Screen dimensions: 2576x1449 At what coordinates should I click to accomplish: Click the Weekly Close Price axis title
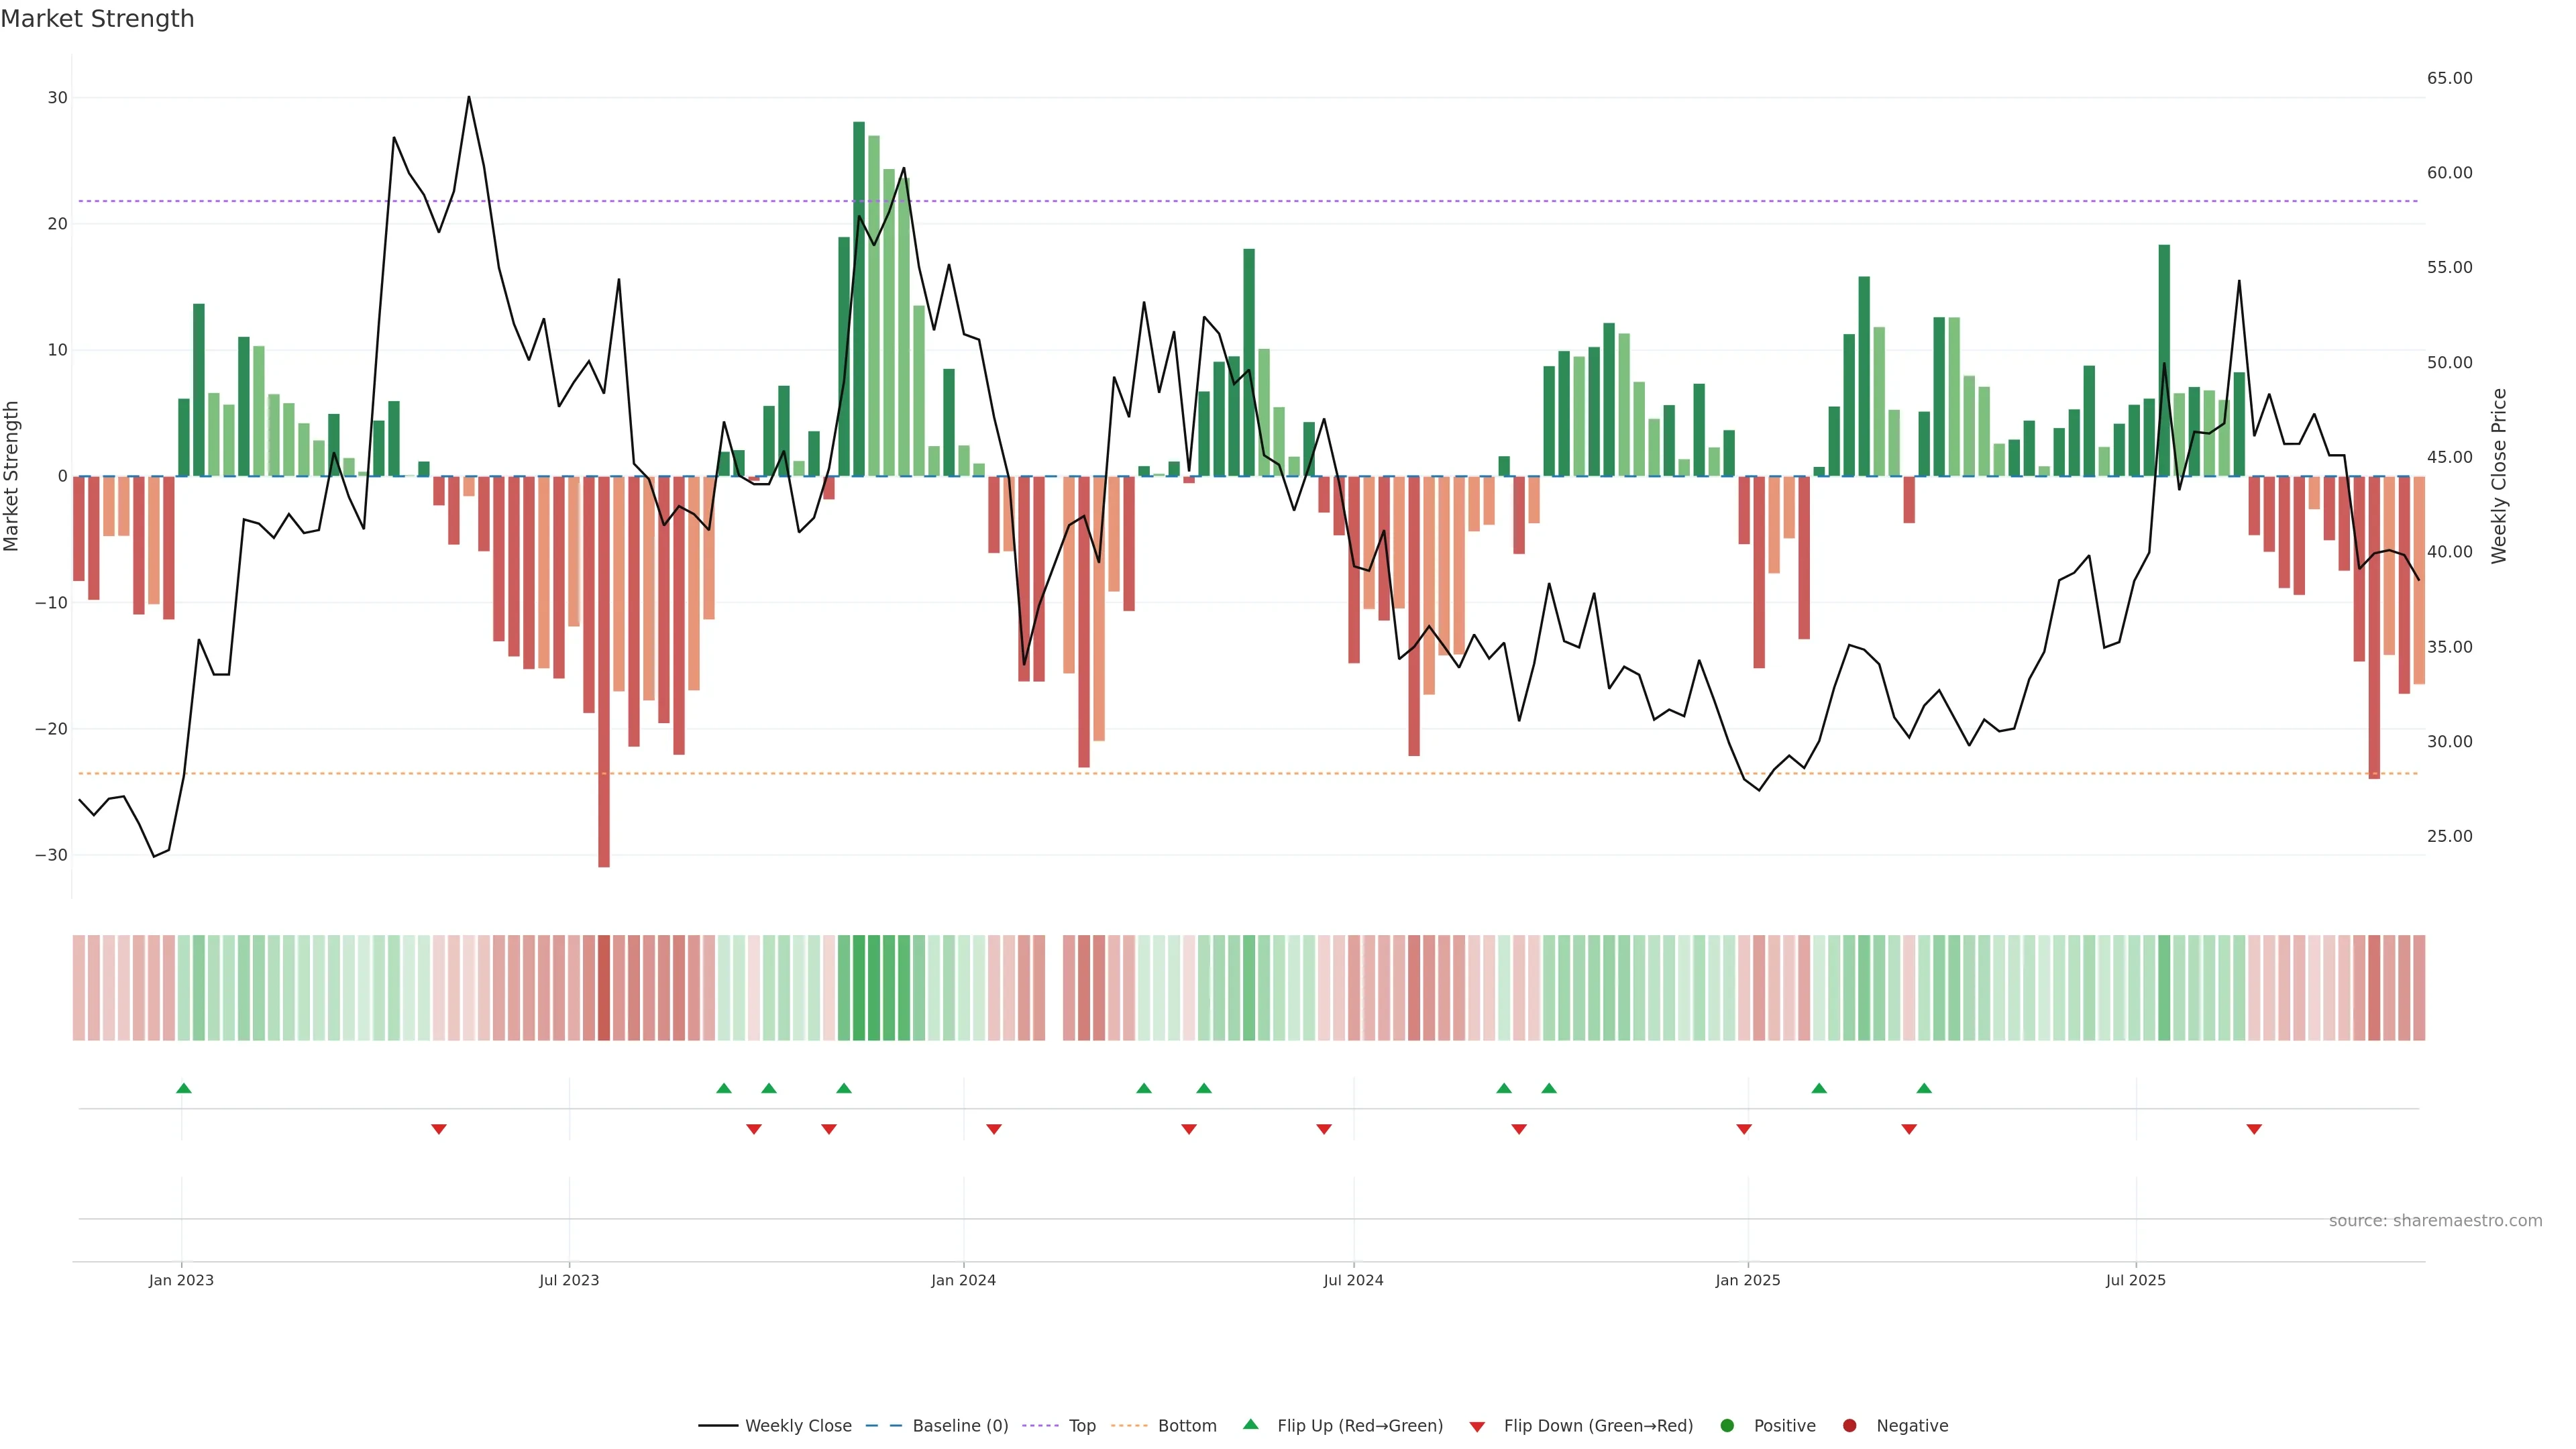2499,476
